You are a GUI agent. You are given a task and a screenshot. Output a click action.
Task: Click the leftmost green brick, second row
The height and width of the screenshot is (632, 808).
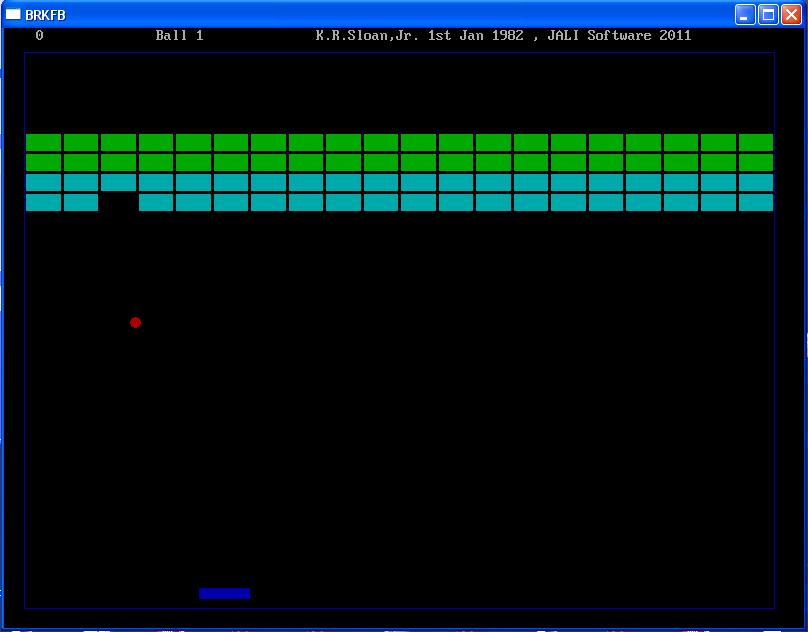[43, 162]
